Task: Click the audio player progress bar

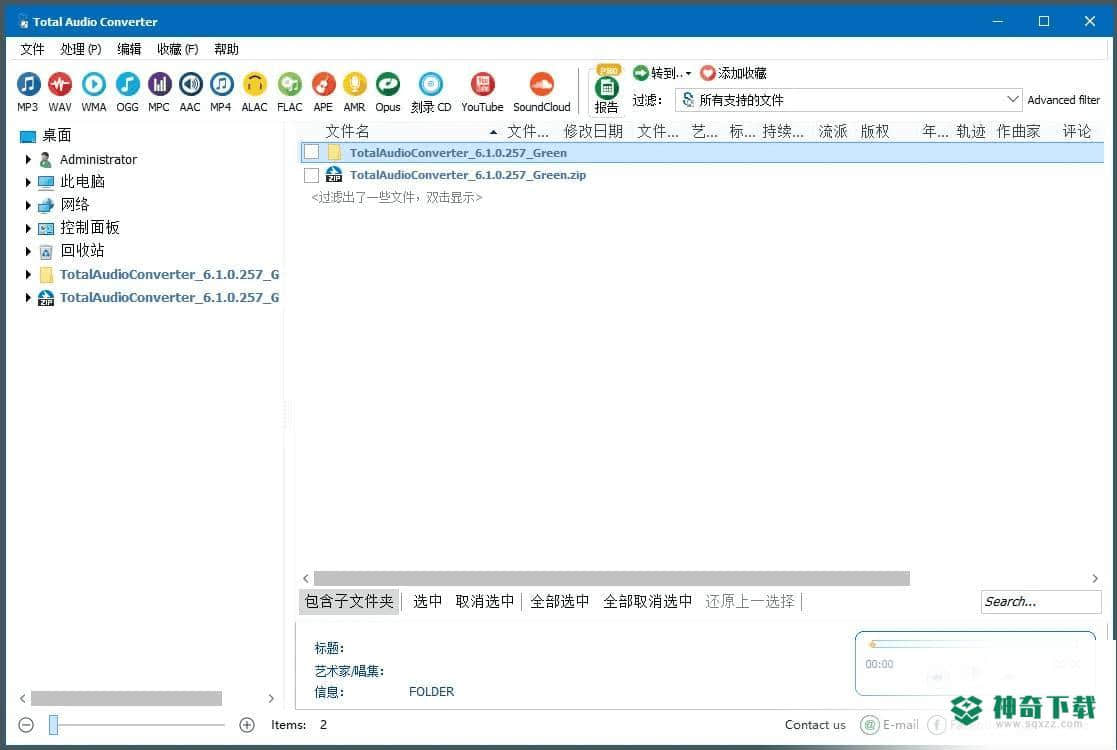Action: tap(975, 644)
